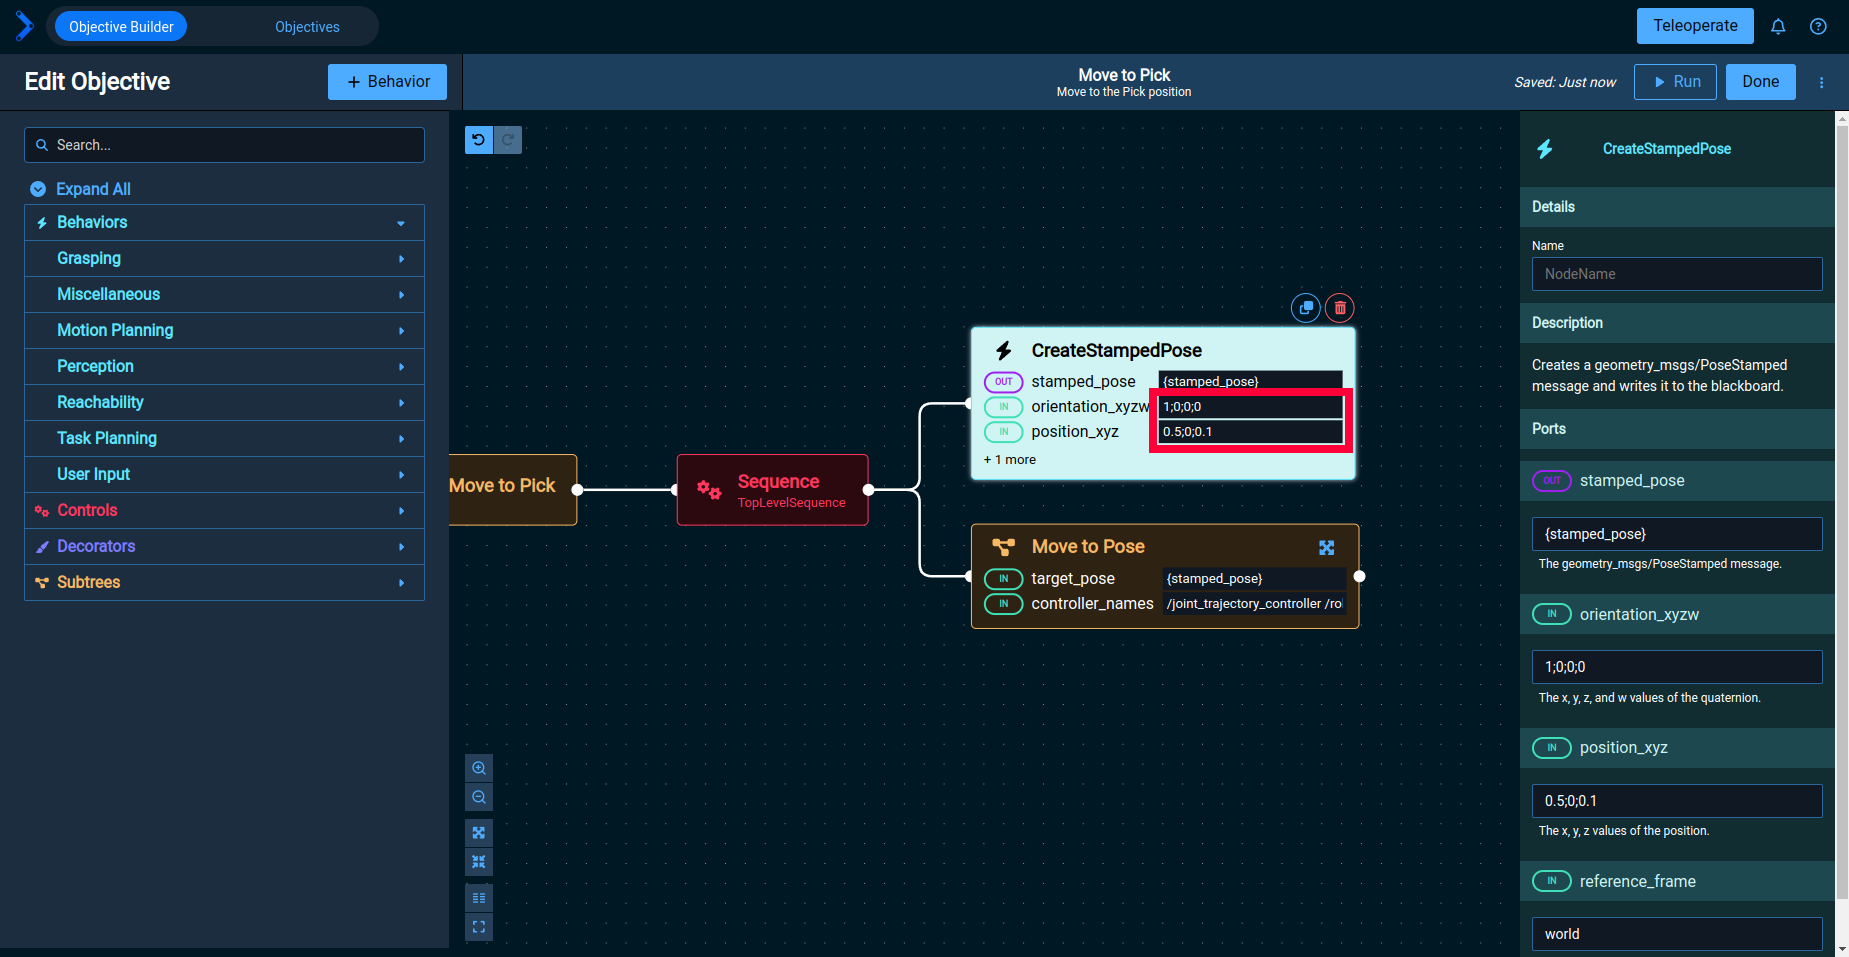
Task: Show the +1 more ports link
Action: click(1010, 460)
